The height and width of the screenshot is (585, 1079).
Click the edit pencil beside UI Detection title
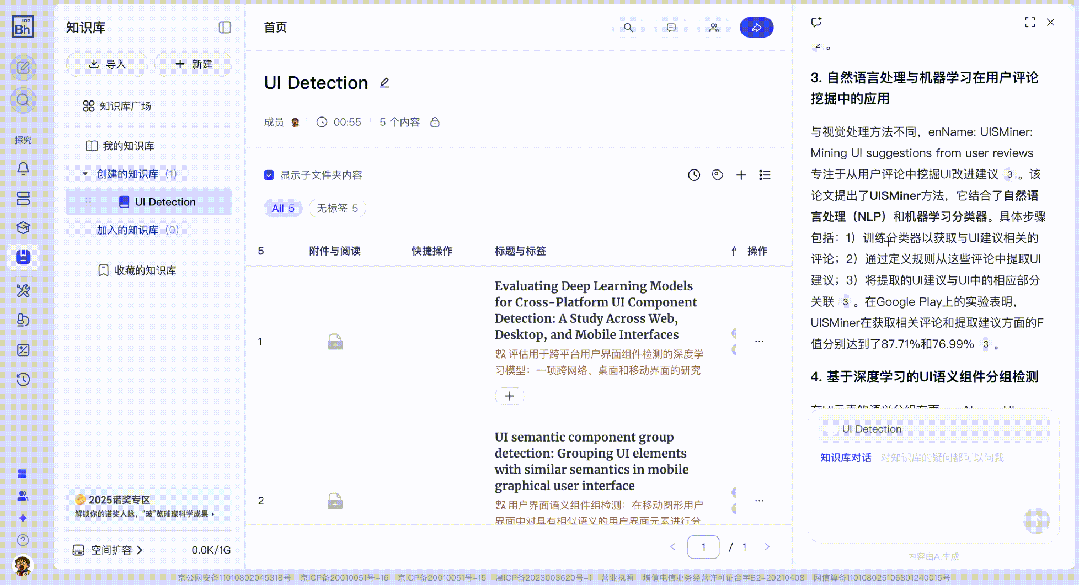[385, 83]
